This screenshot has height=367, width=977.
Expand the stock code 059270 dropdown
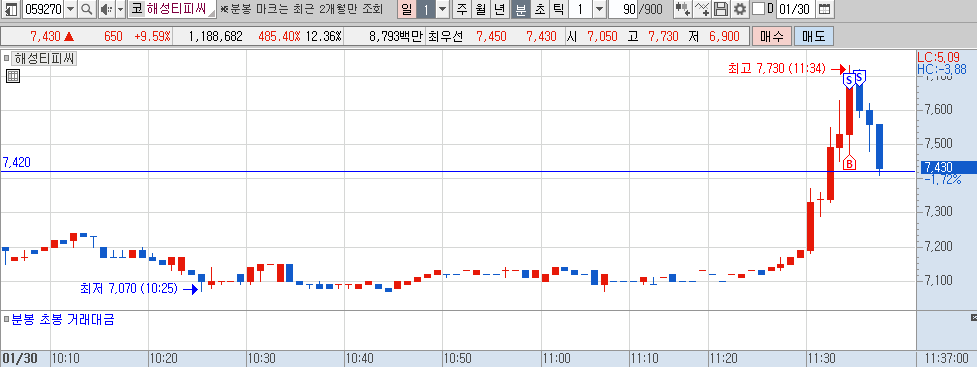[x=70, y=9]
